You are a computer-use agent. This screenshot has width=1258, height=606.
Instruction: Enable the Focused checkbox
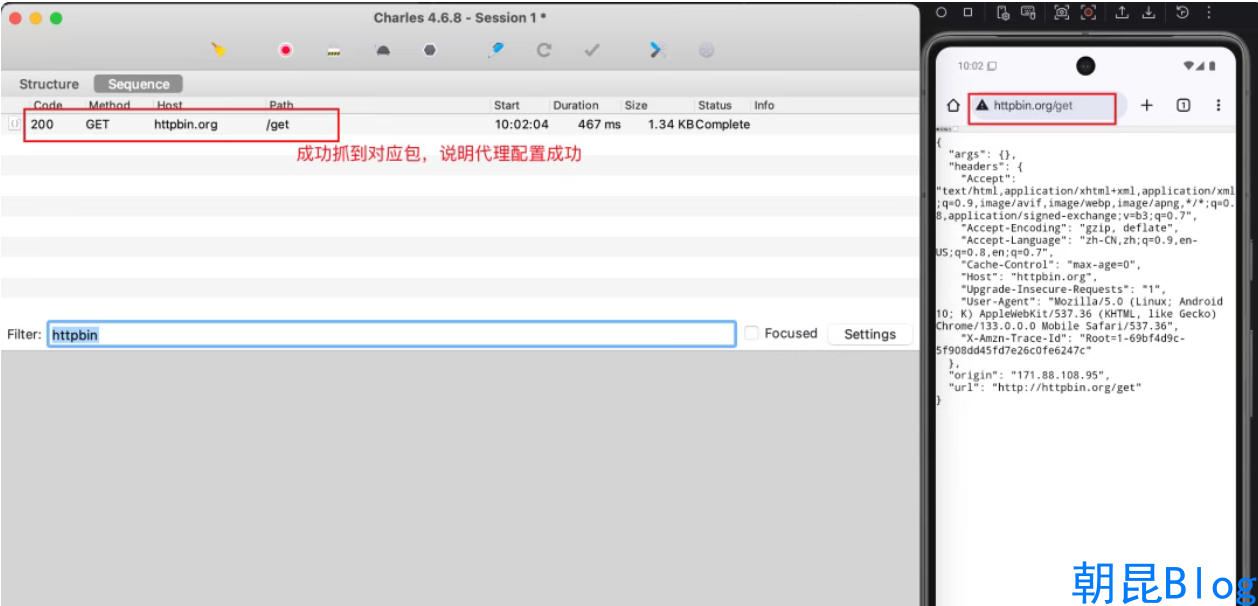point(752,333)
